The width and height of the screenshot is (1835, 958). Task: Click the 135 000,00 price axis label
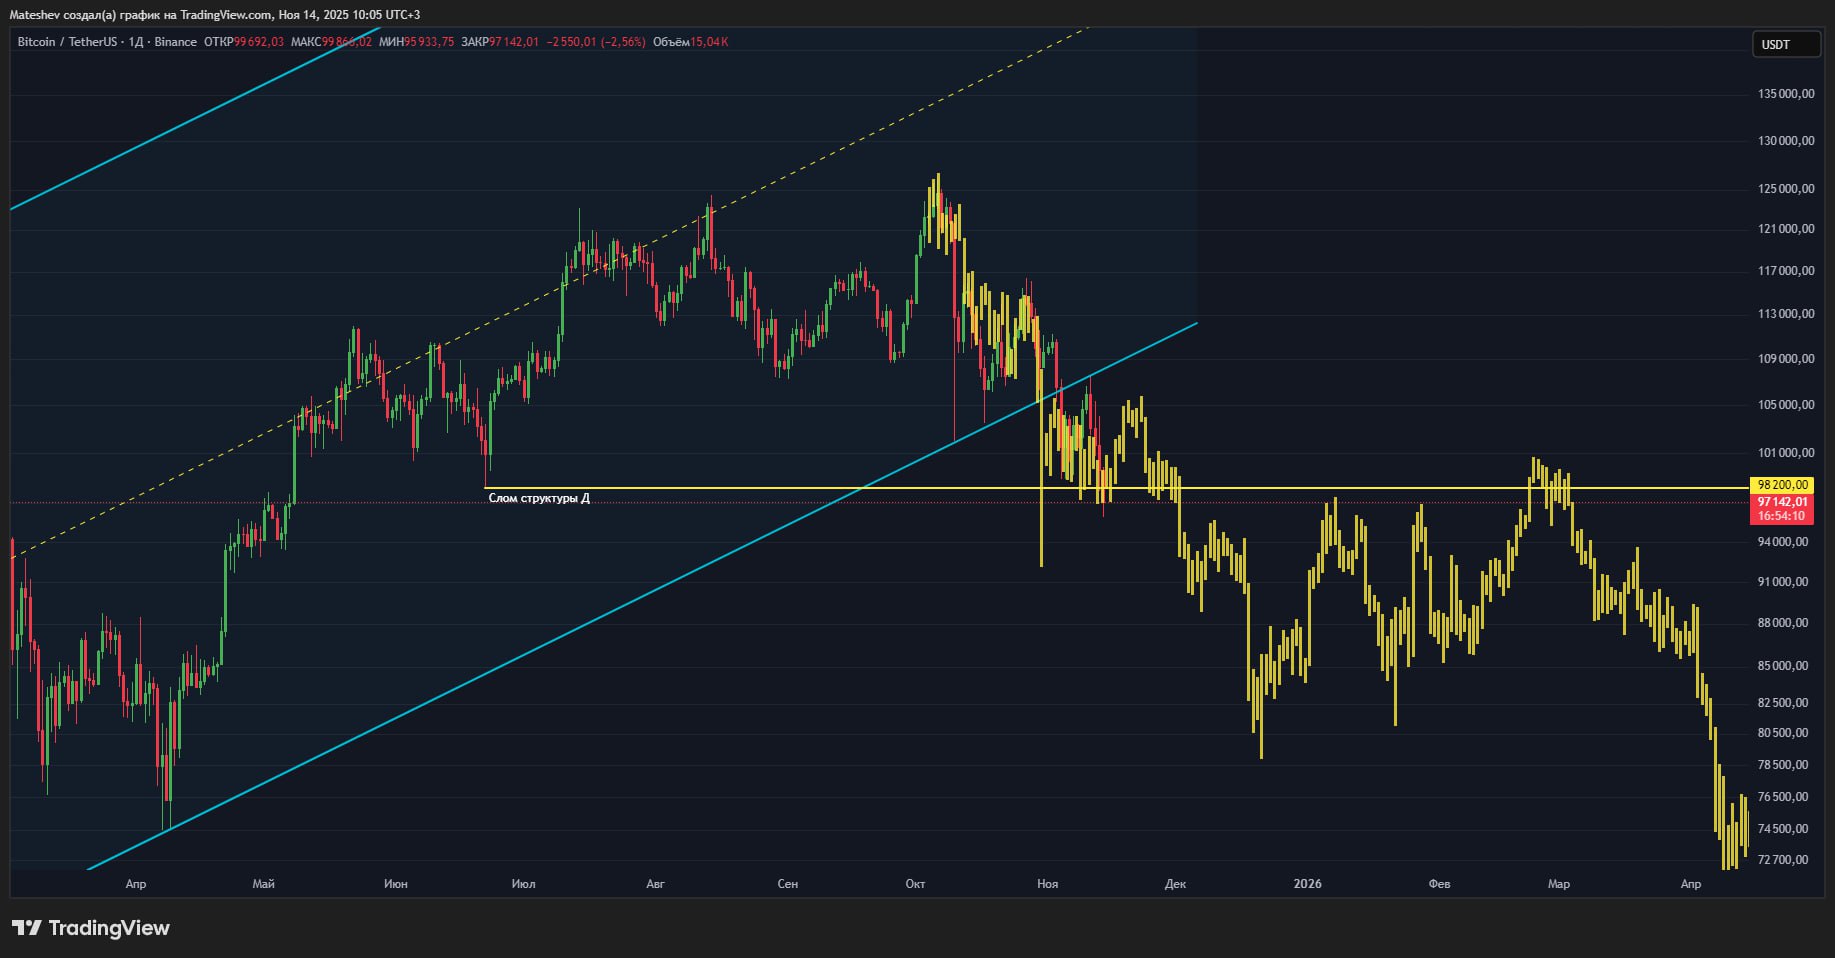click(x=1786, y=94)
